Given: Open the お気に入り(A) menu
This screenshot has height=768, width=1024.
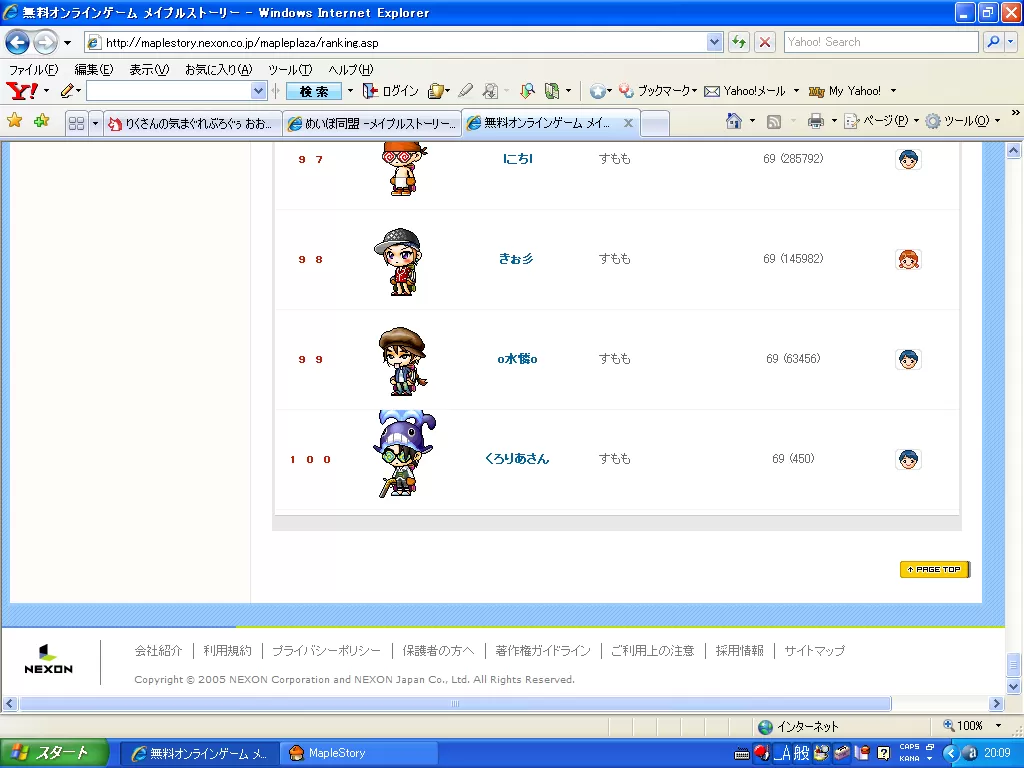Looking at the screenshot, I should [218, 69].
